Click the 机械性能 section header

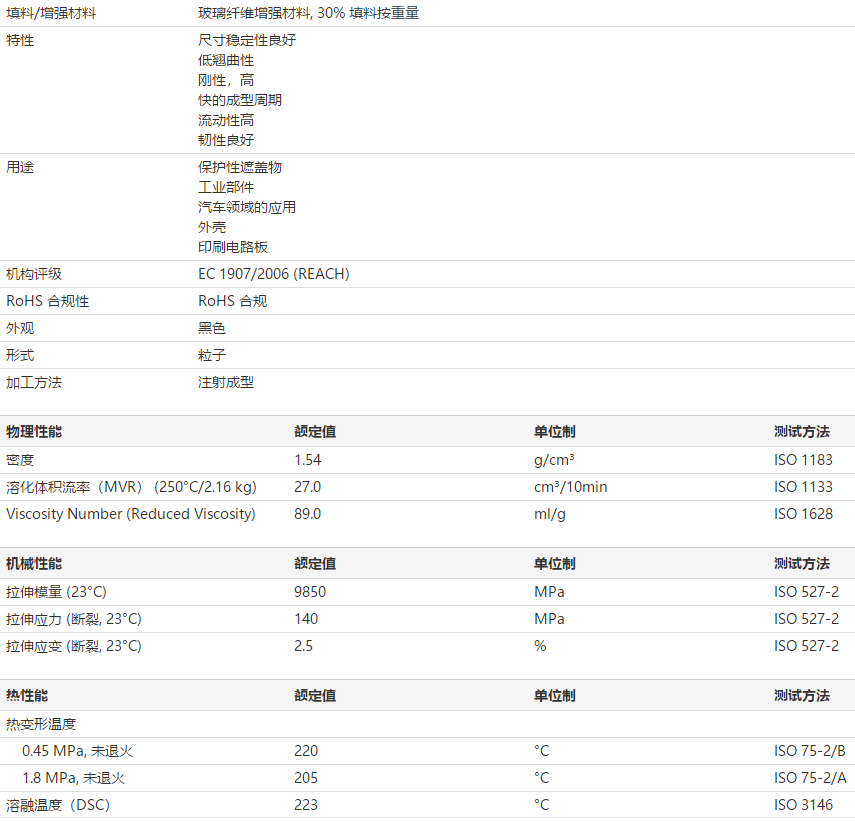click(x=37, y=563)
